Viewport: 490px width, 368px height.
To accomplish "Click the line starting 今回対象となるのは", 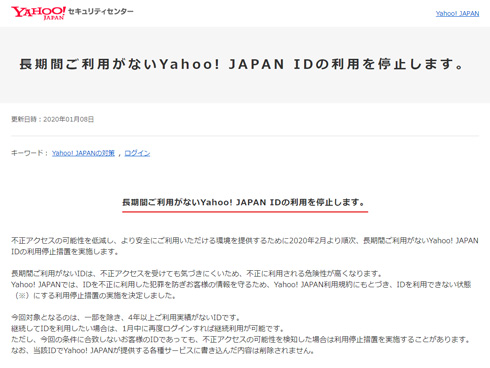I will coord(126,317).
